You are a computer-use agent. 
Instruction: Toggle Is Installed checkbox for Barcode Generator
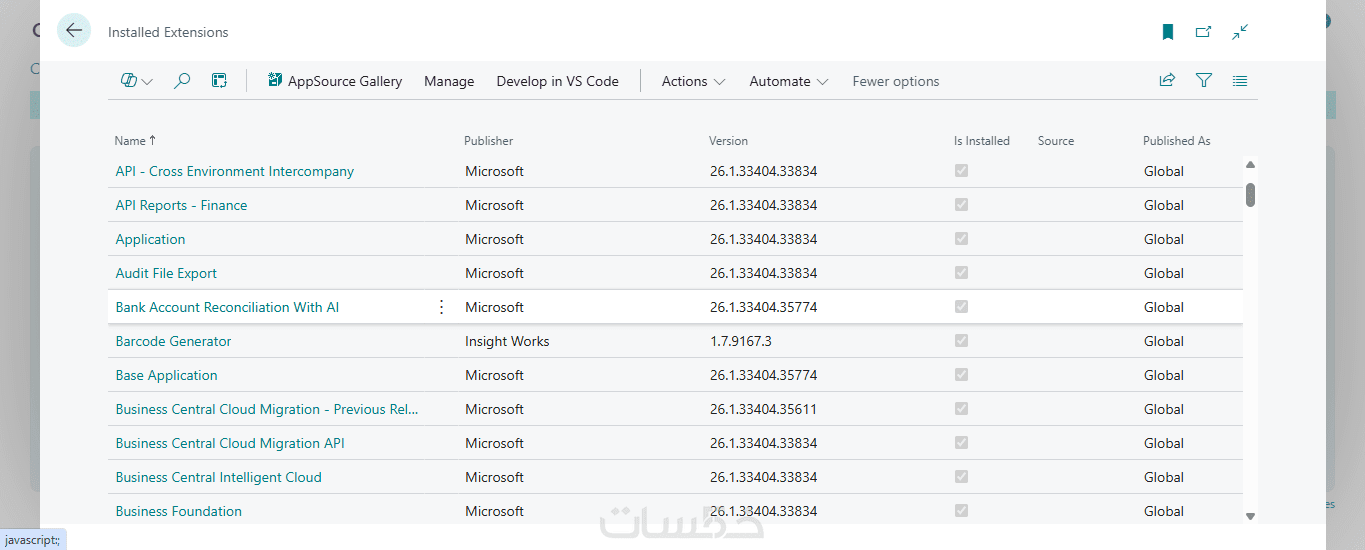point(961,341)
